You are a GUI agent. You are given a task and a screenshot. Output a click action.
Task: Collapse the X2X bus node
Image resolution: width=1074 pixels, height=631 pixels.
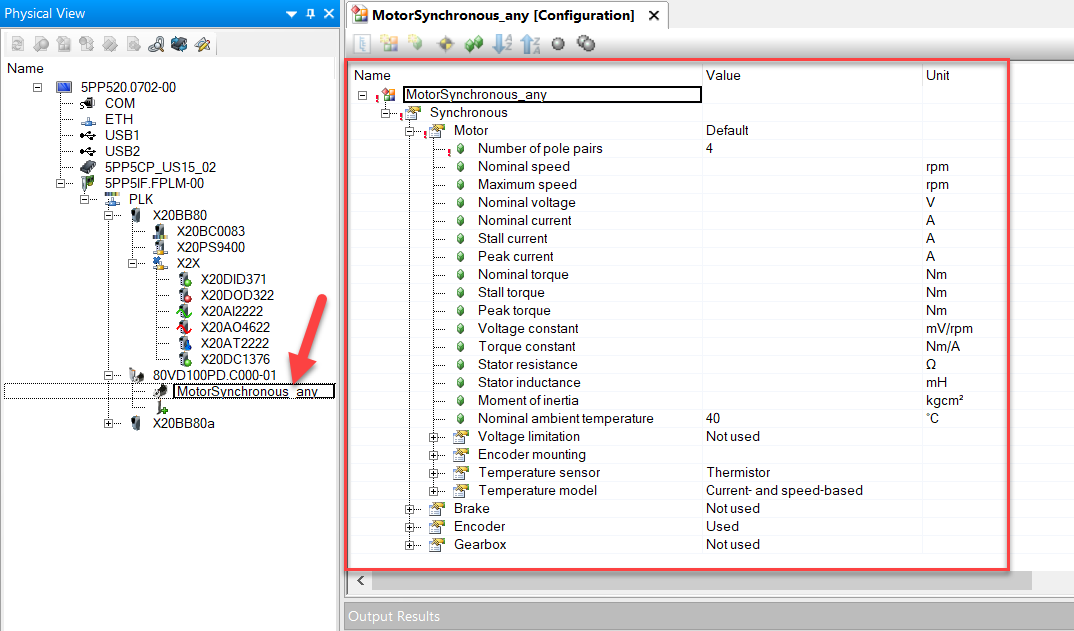pos(133,263)
